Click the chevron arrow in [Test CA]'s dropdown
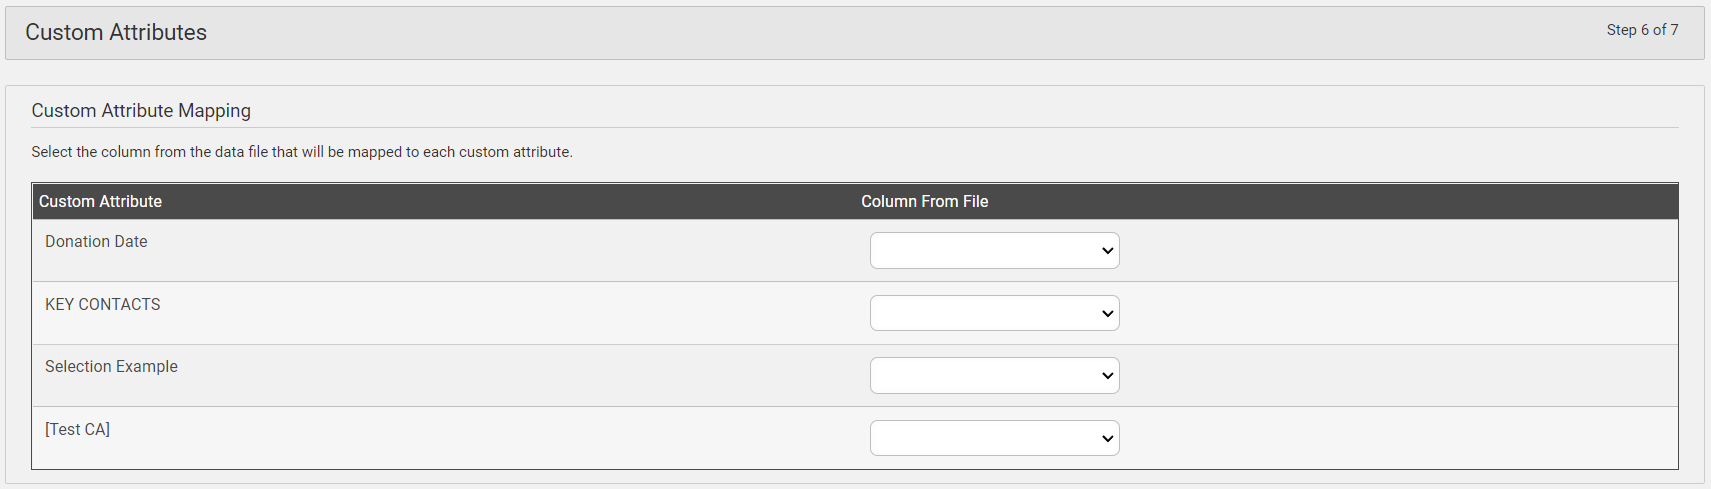 tap(1107, 439)
